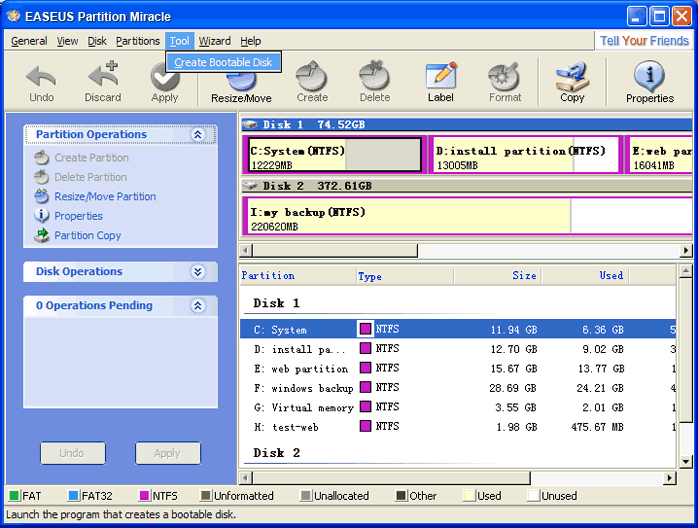Open the Help menu

[x=251, y=41]
